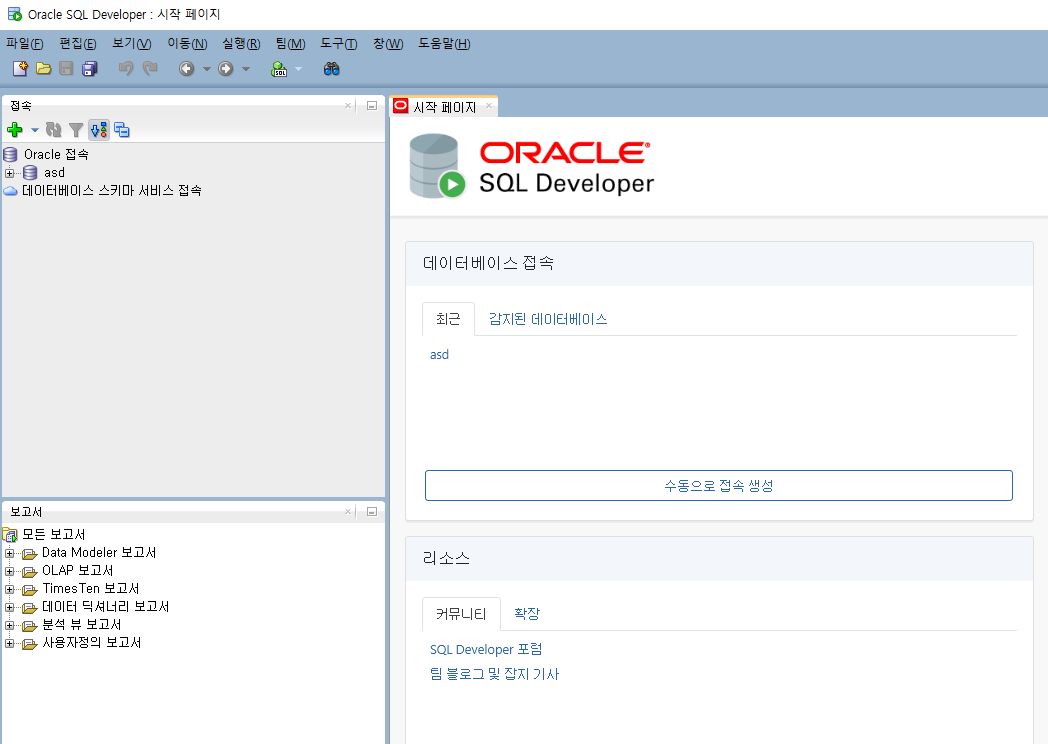Screen dimensions: 1048x744
Task: Open recent connection asd link
Action: (439, 355)
